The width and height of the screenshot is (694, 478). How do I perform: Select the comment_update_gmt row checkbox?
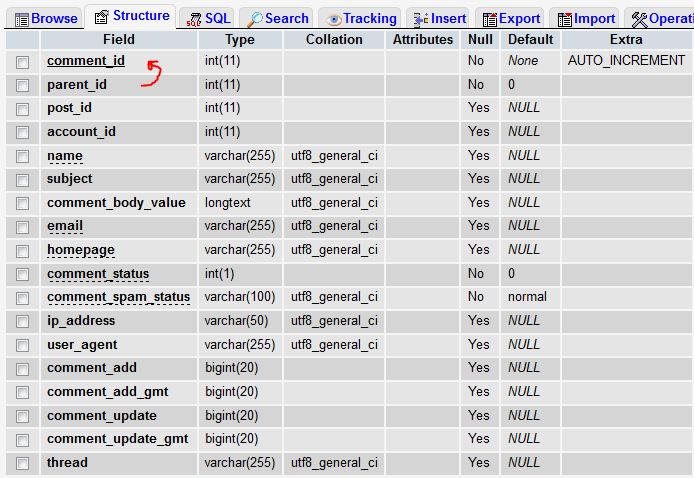(x=23, y=440)
